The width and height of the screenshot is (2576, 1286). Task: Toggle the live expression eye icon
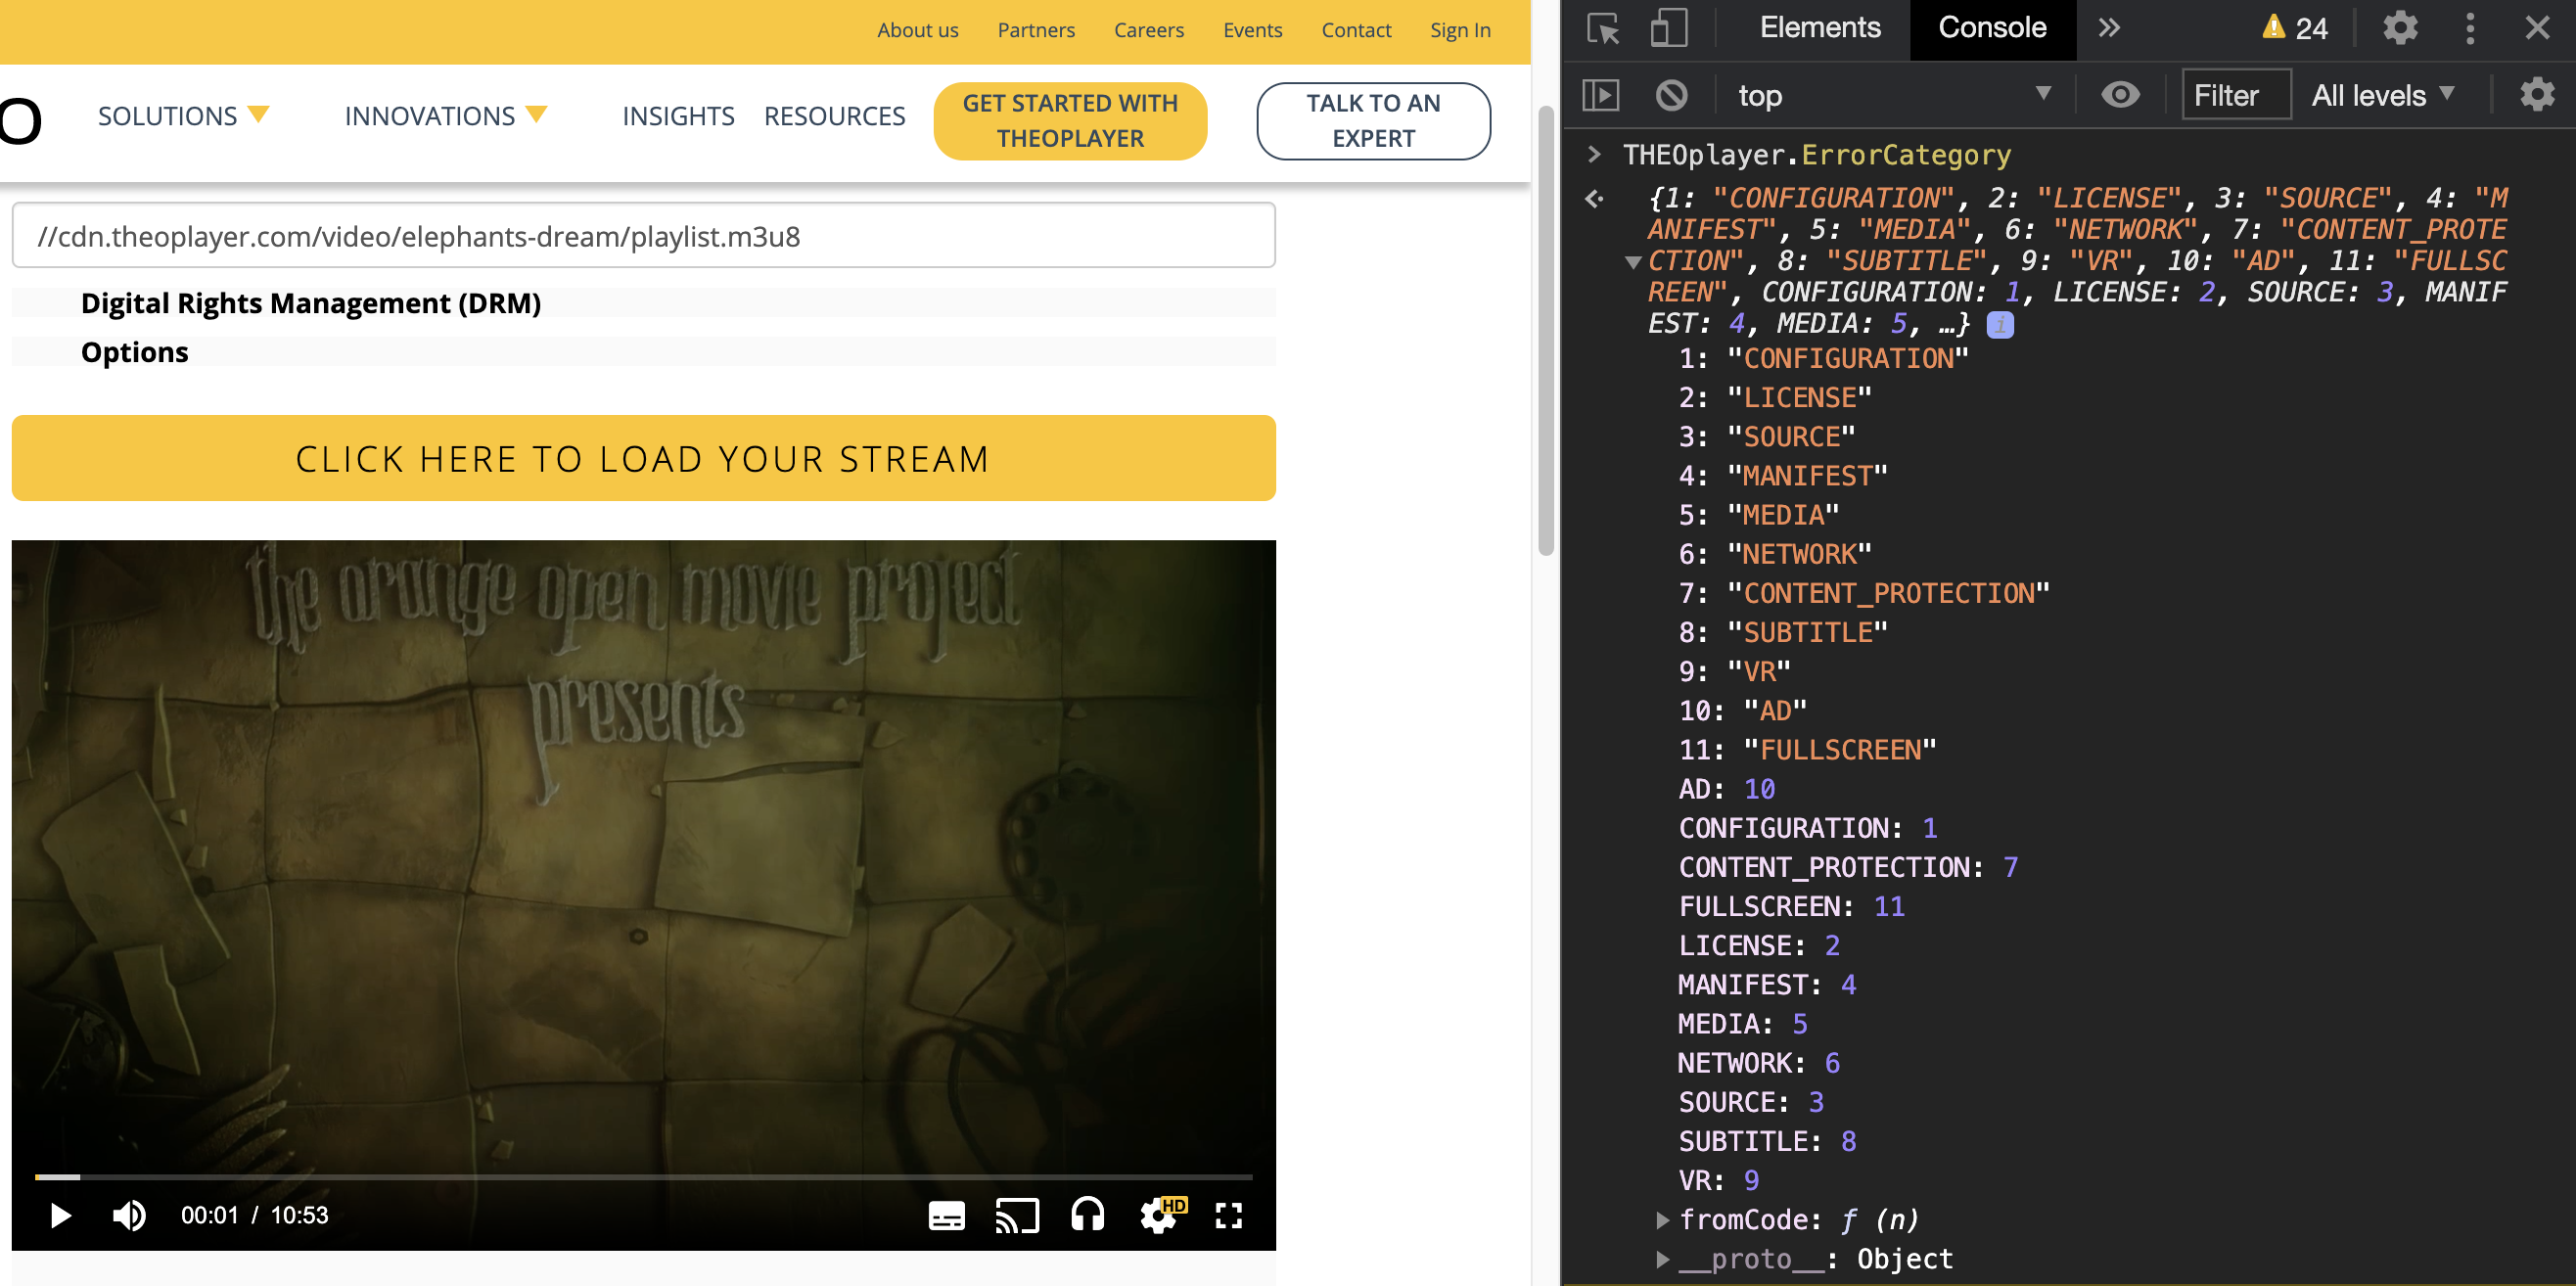coord(2120,96)
